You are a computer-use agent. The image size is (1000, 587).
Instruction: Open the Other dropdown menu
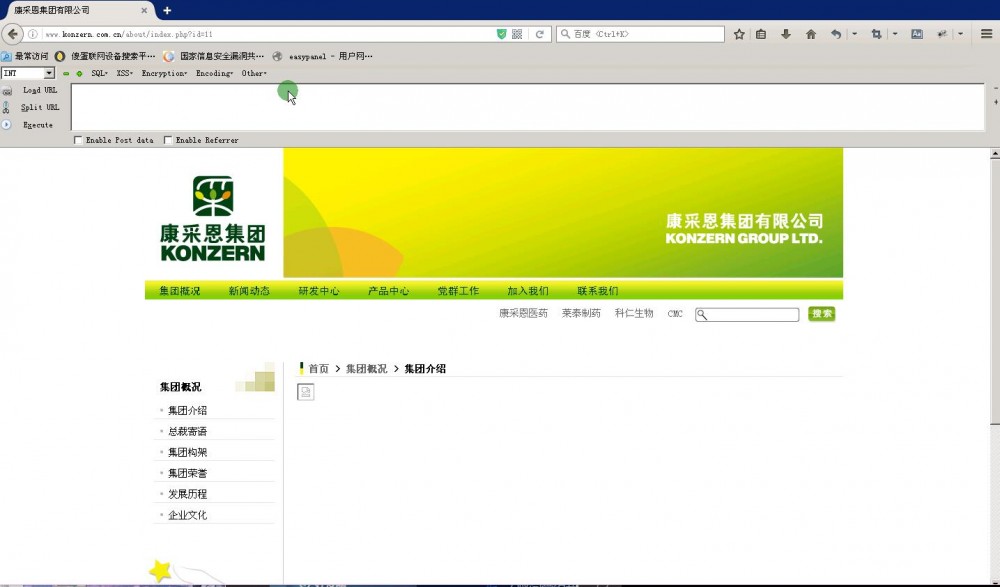(254, 73)
